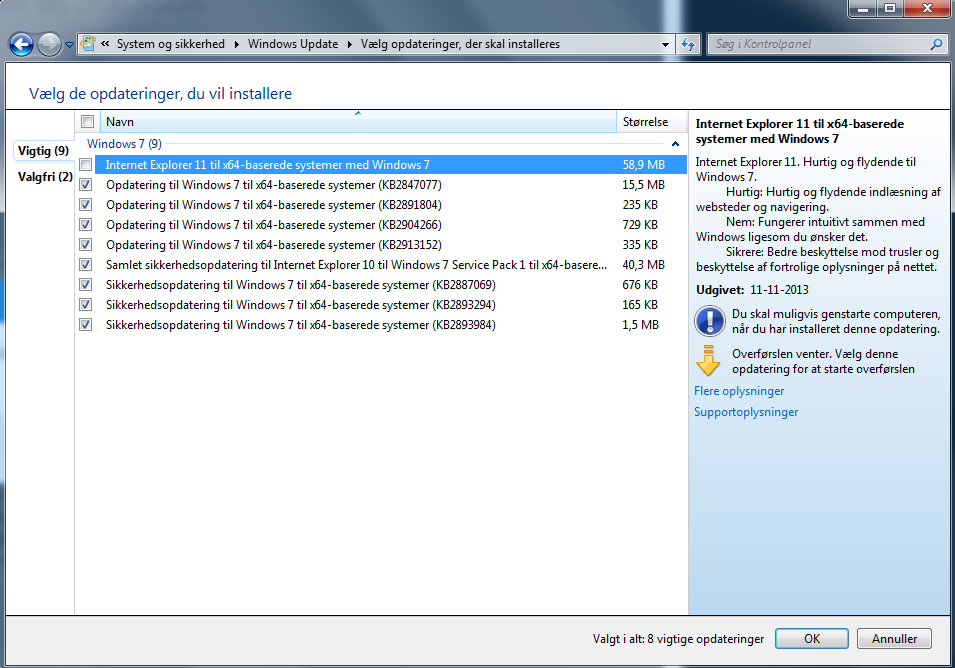The width and height of the screenshot is (955, 668).
Task: Expand the address bar history dropdown
Action: click(x=665, y=44)
